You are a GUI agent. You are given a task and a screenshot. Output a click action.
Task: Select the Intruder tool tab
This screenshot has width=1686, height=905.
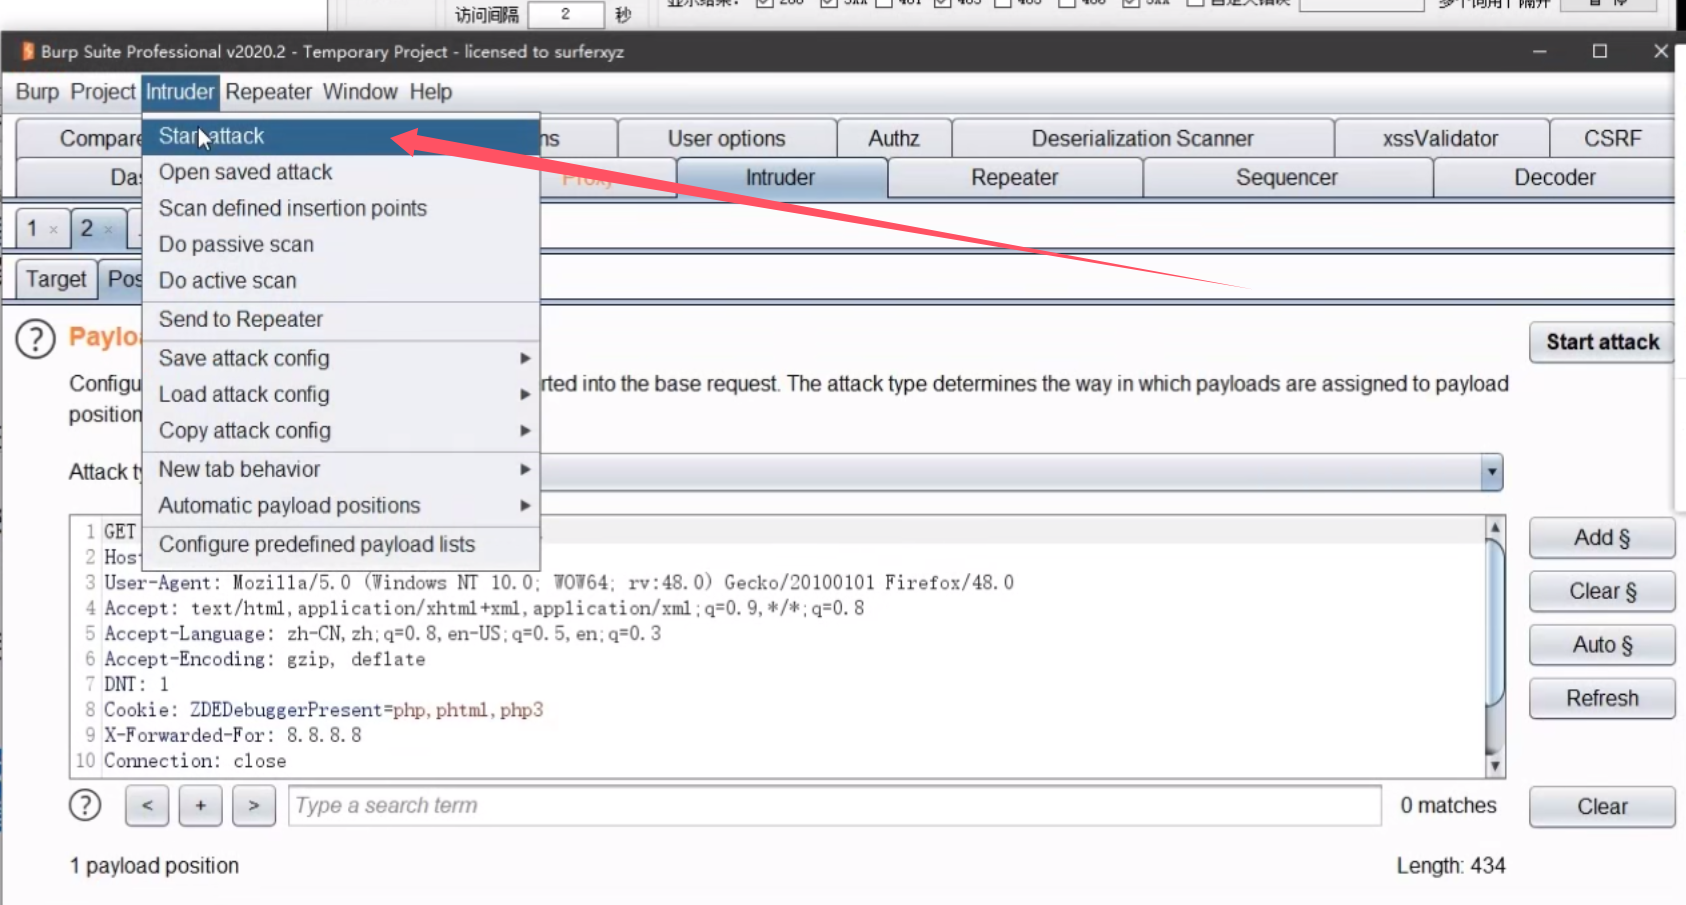(x=780, y=178)
